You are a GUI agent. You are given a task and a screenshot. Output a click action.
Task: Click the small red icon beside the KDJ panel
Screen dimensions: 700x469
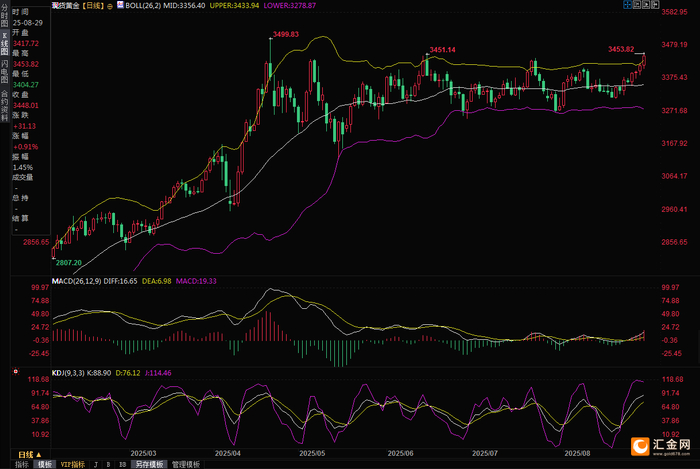(x=16, y=371)
